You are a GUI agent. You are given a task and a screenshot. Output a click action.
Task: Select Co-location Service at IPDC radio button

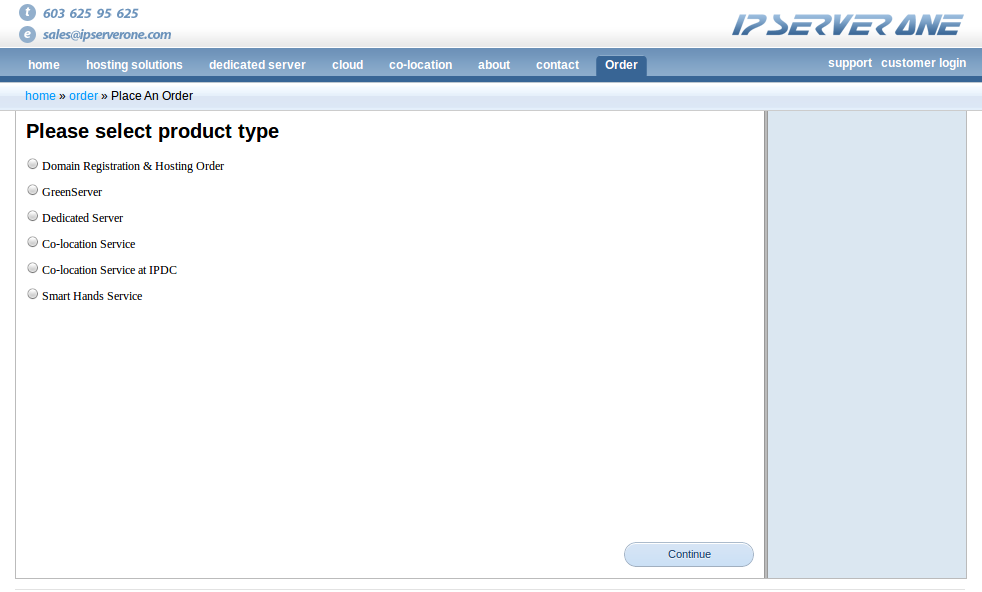click(33, 268)
